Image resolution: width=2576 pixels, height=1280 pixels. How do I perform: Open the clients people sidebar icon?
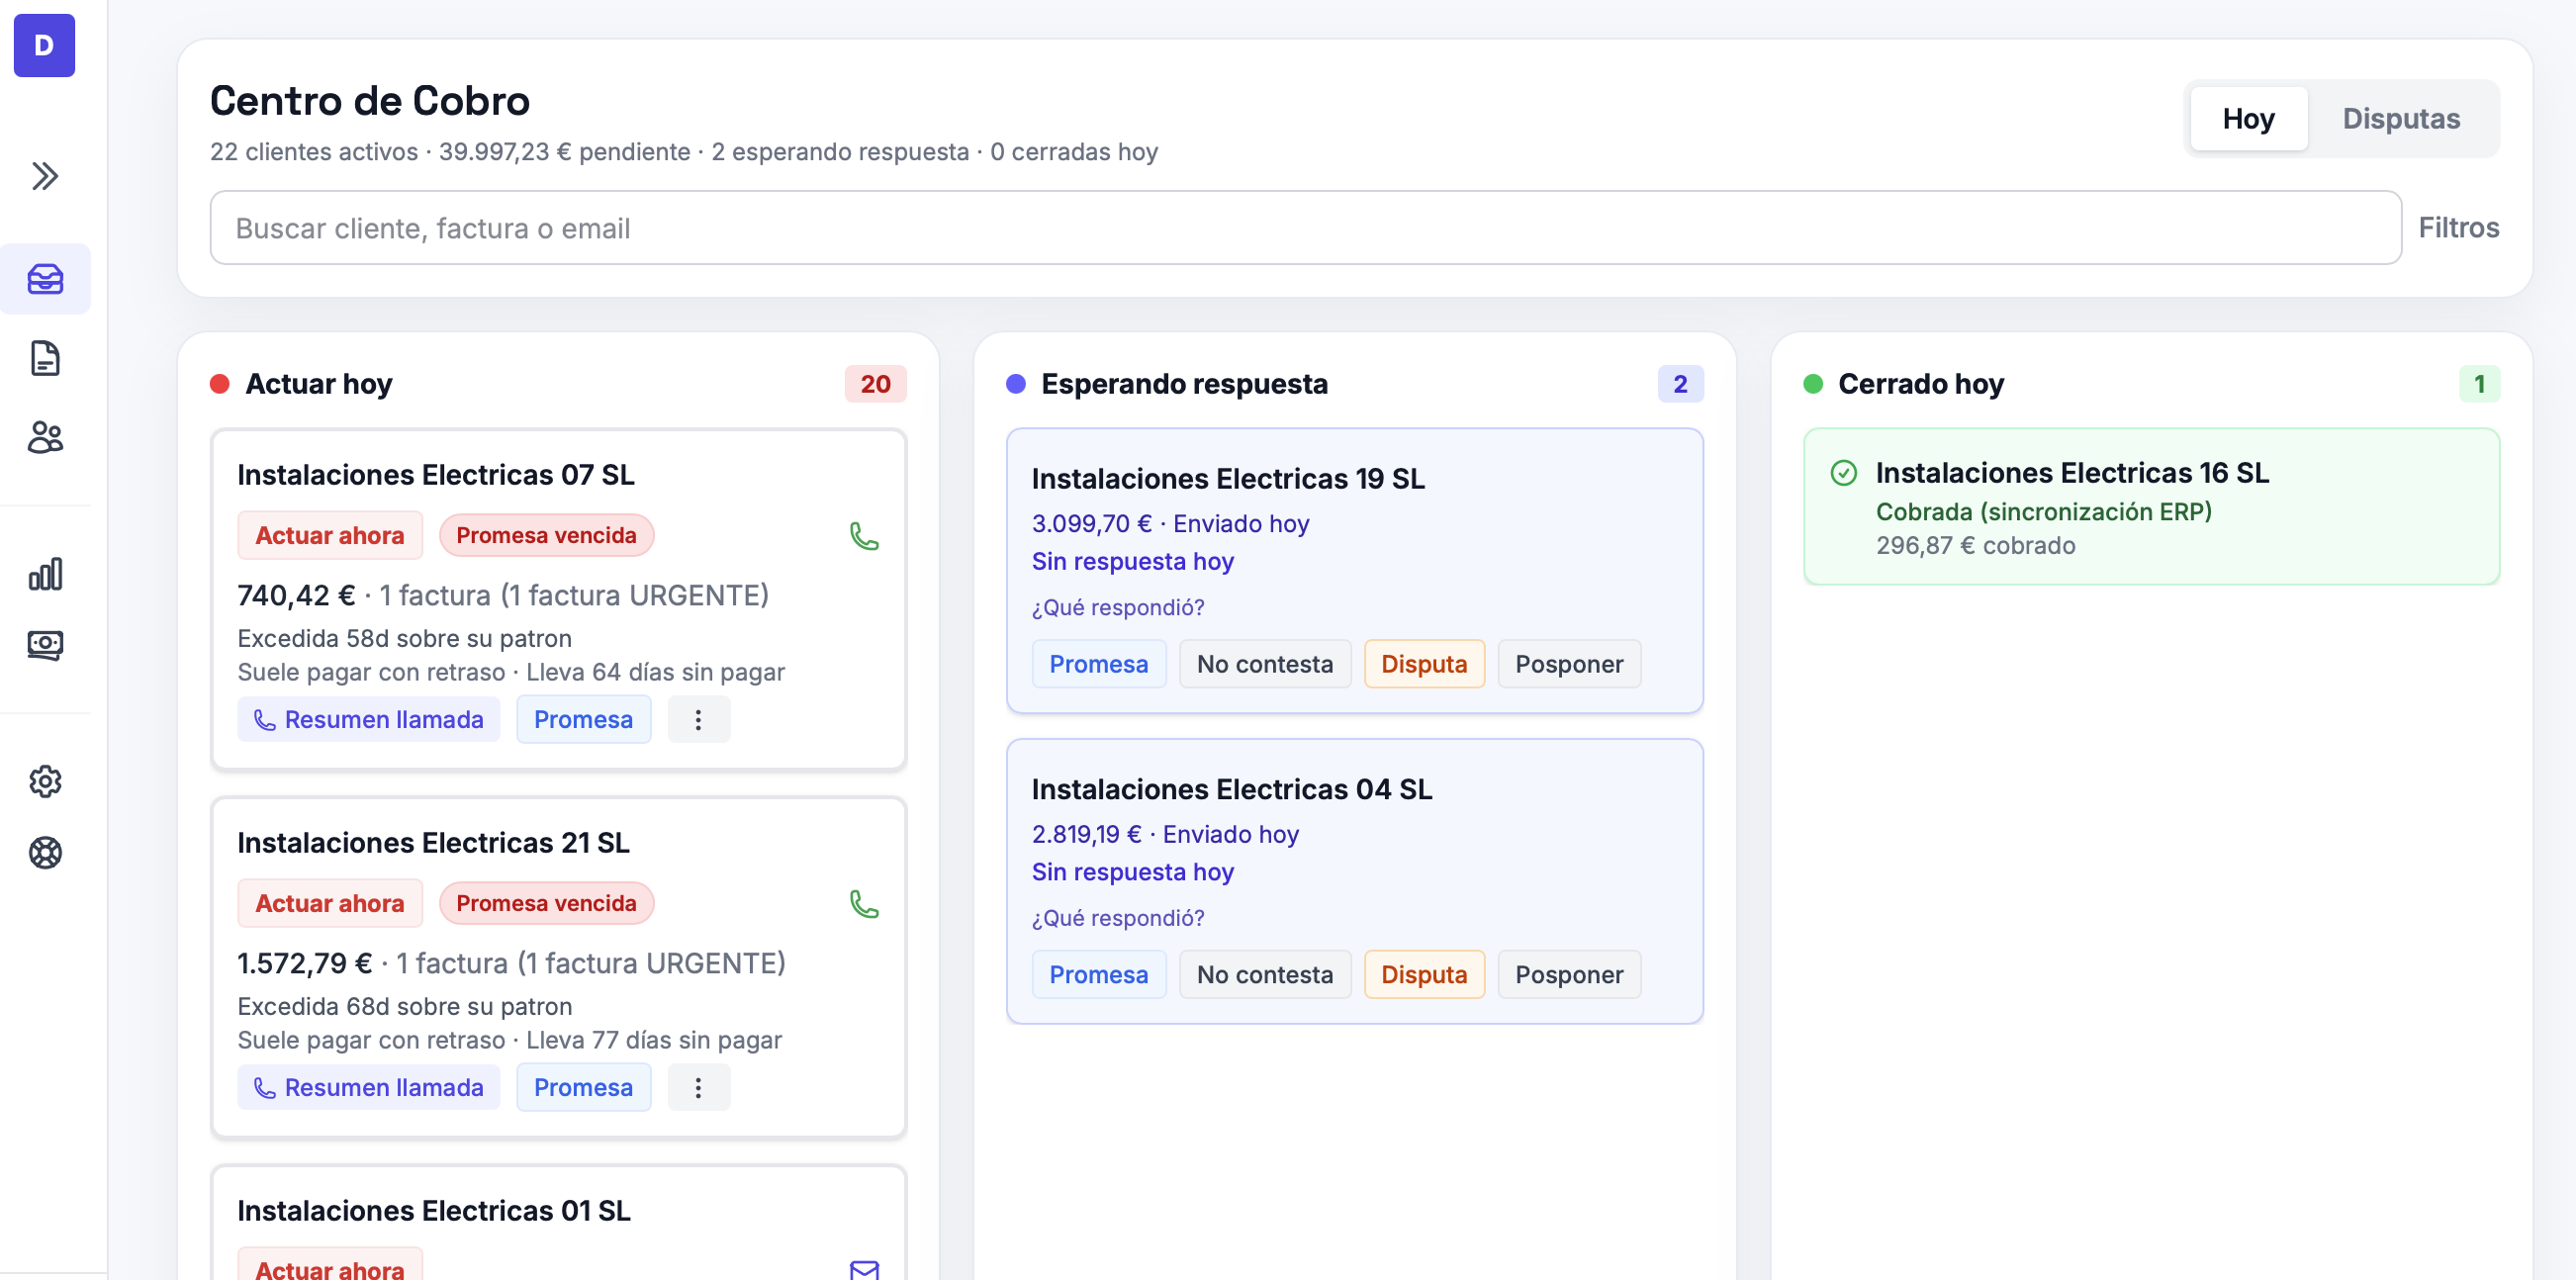pyautogui.click(x=45, y=437)
